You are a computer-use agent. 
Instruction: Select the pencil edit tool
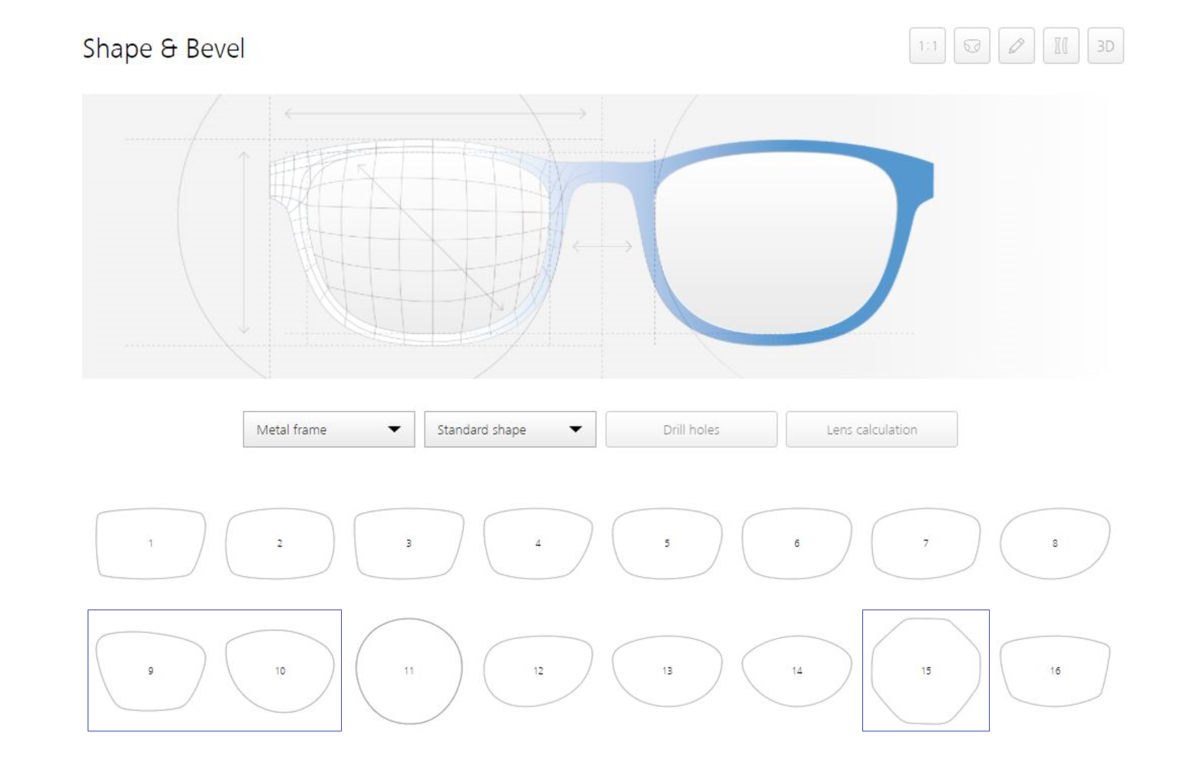(x=1016, y=45)
